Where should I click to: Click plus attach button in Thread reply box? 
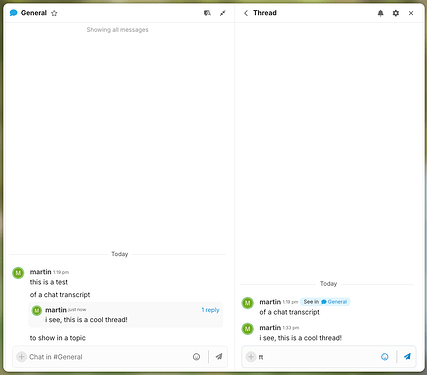point(251,357)
